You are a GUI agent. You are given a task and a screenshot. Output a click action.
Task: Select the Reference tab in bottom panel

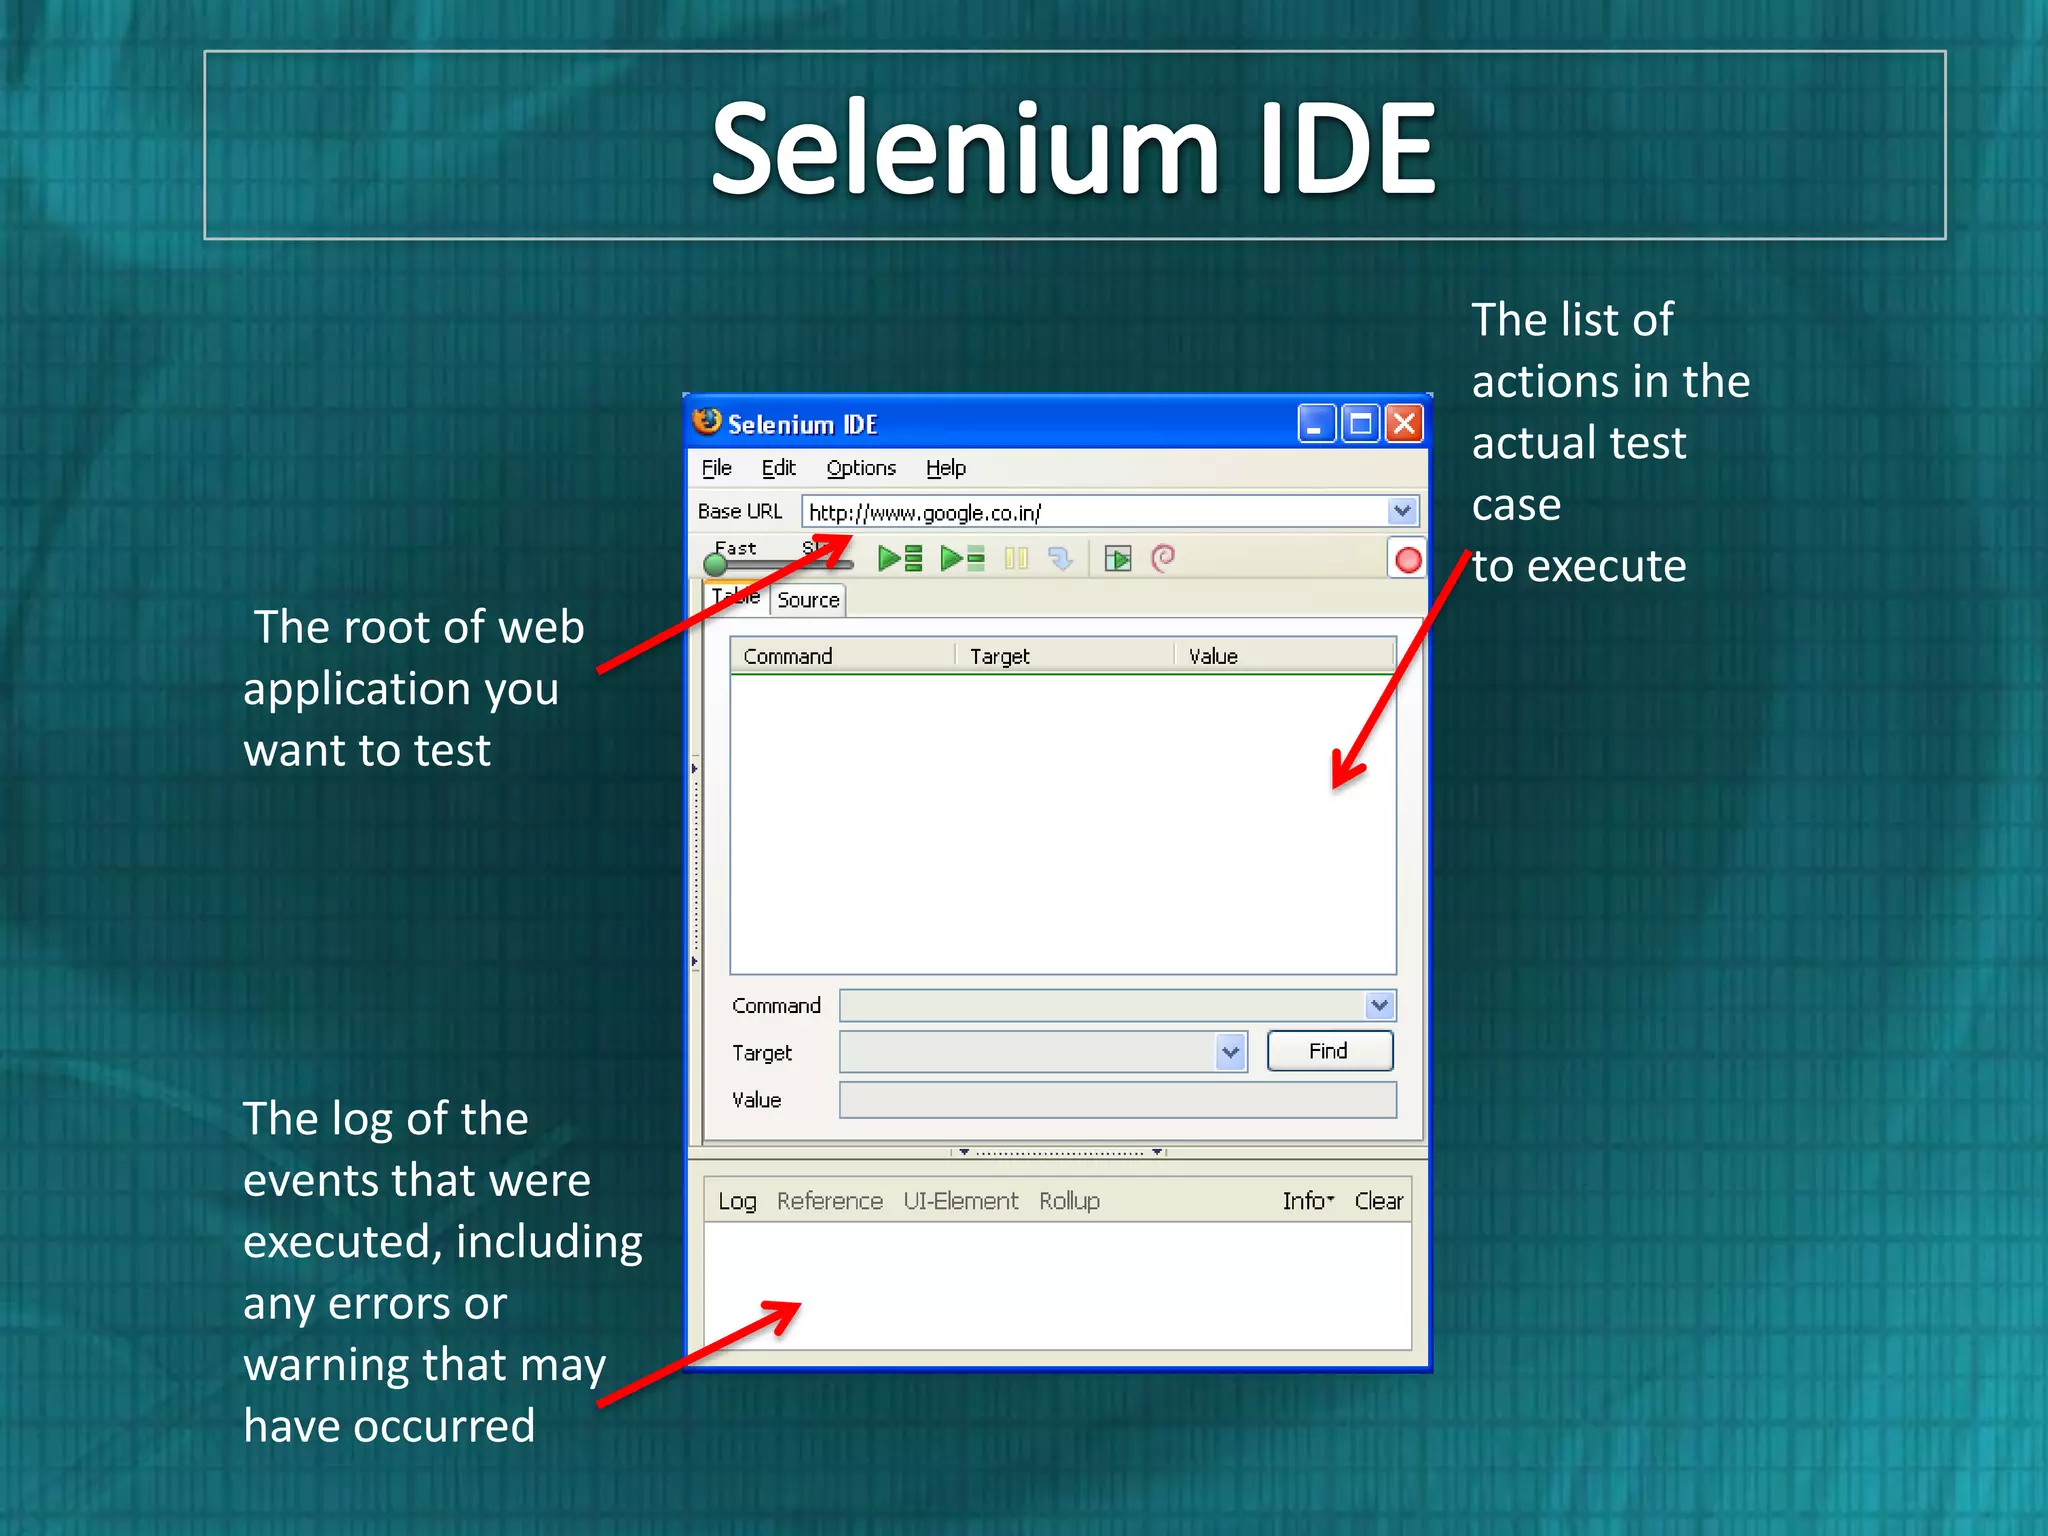click(829, 1200)
